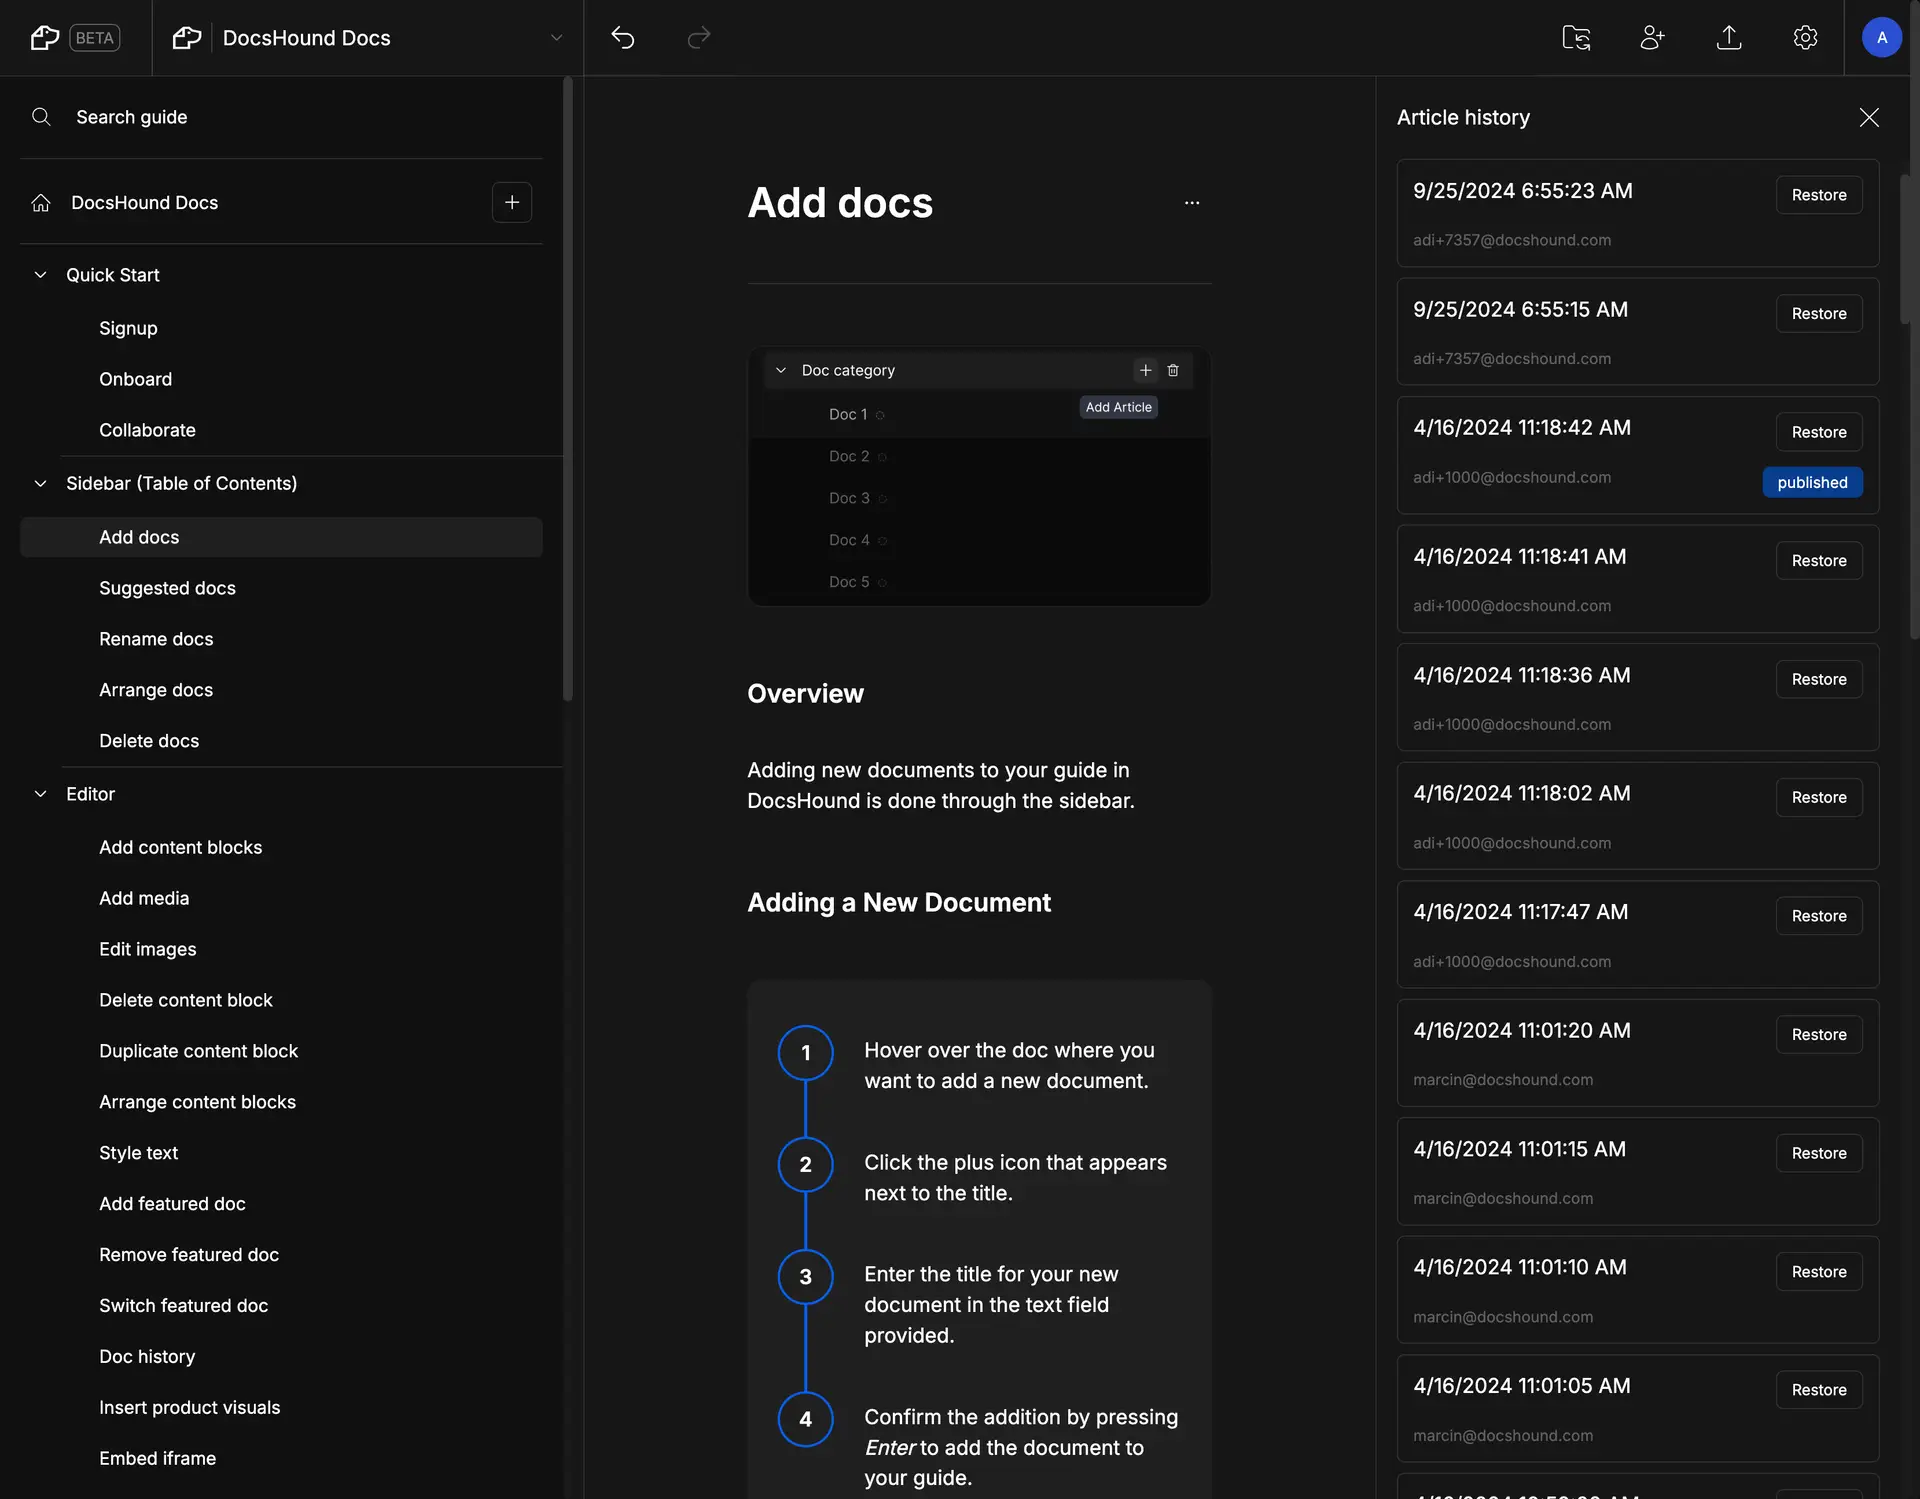
Task: Restore version from 4/16/2024 11:18:02 AM
Action: [x=1819, y=797]
